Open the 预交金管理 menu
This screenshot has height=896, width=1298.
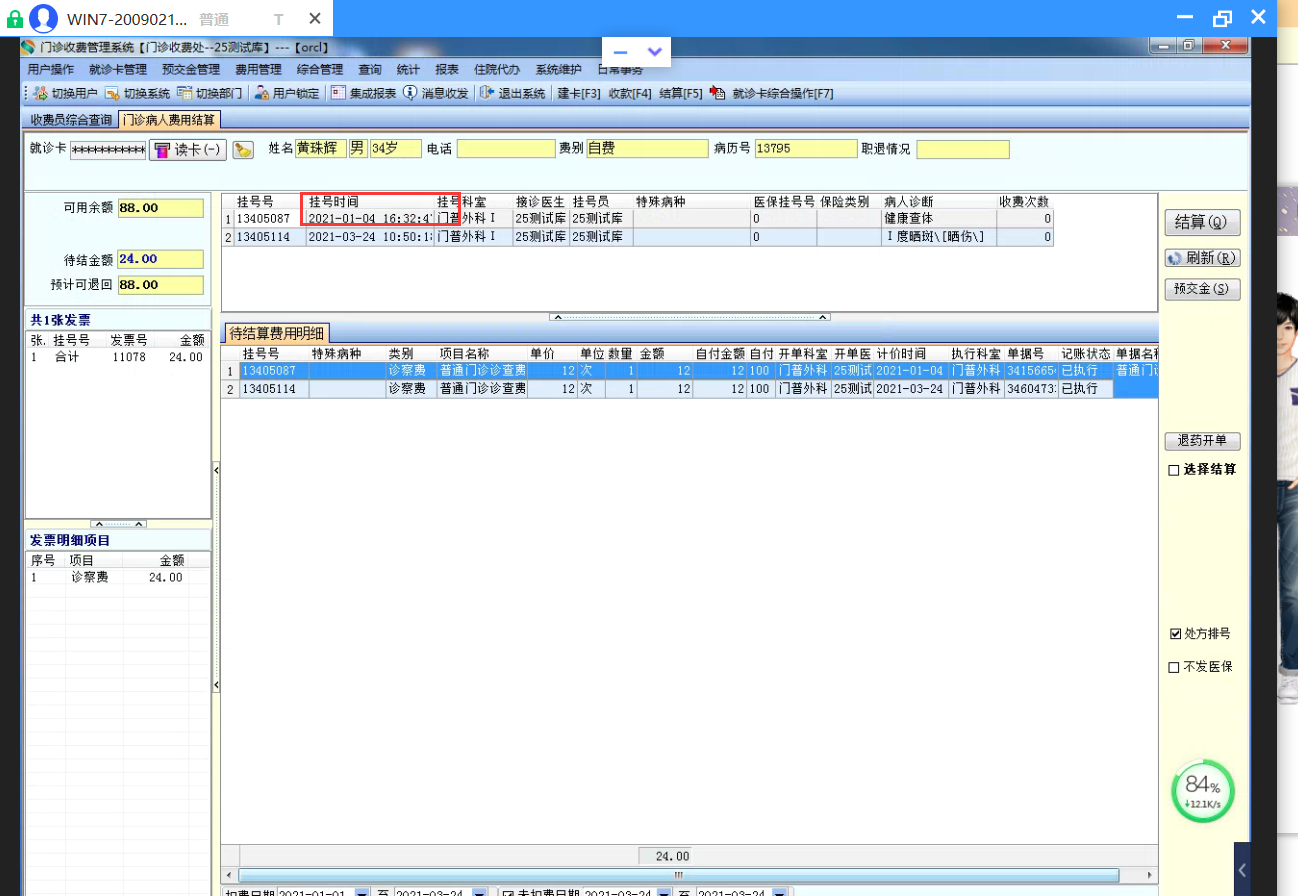pyautogui.click(x=191, y=70)
